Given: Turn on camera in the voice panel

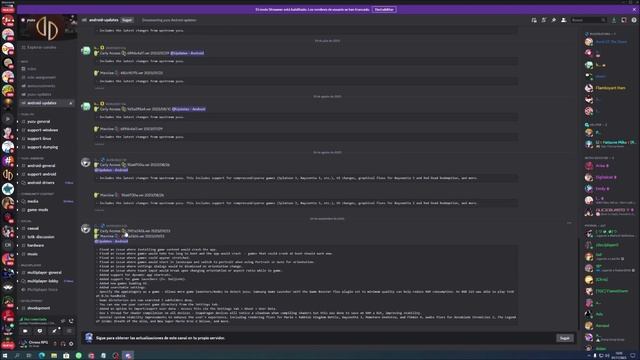Looking at the screenshot, I should pyautogui.click(x=25, y=331).
